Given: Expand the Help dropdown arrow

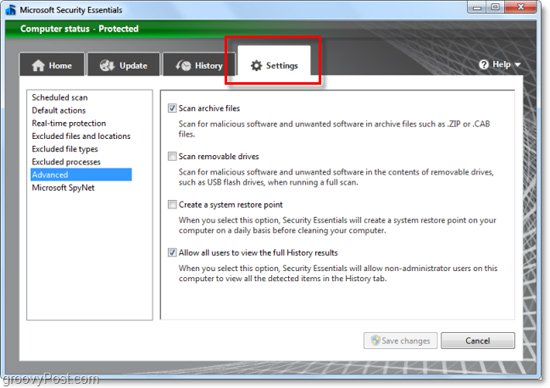Looking at the screenshot, I should (517, 65).
